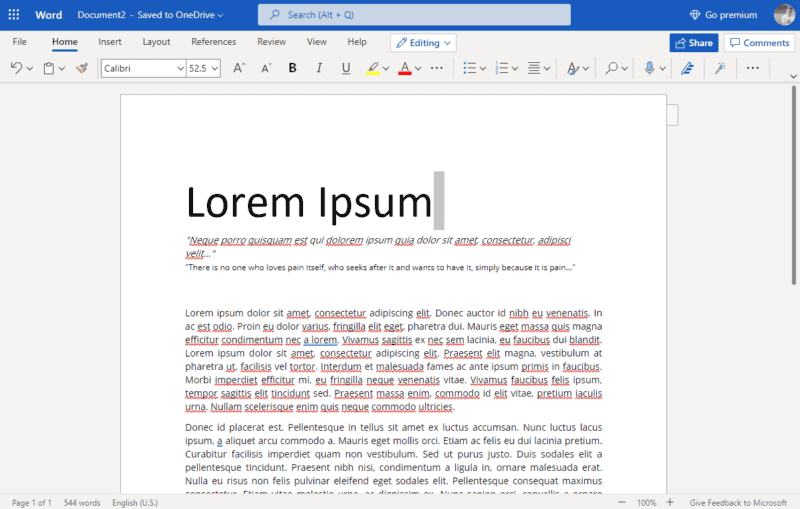The height and width of the screenshot is (509, 800).
Task: Click in the Search box
Action: click(414, 15)
